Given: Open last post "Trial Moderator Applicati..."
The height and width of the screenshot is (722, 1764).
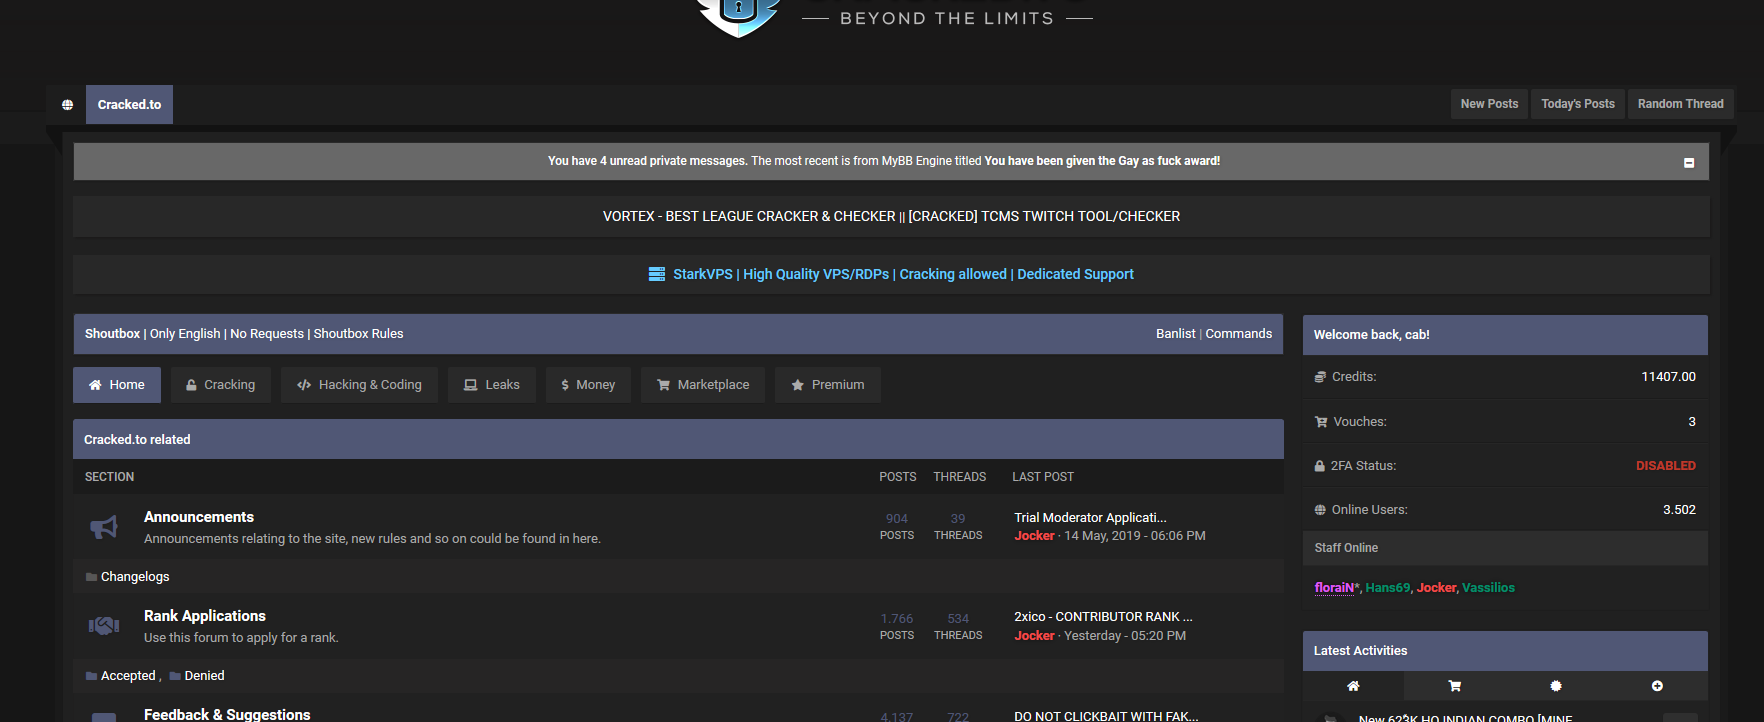Looking at the screenshot, I should (1090, 518).
